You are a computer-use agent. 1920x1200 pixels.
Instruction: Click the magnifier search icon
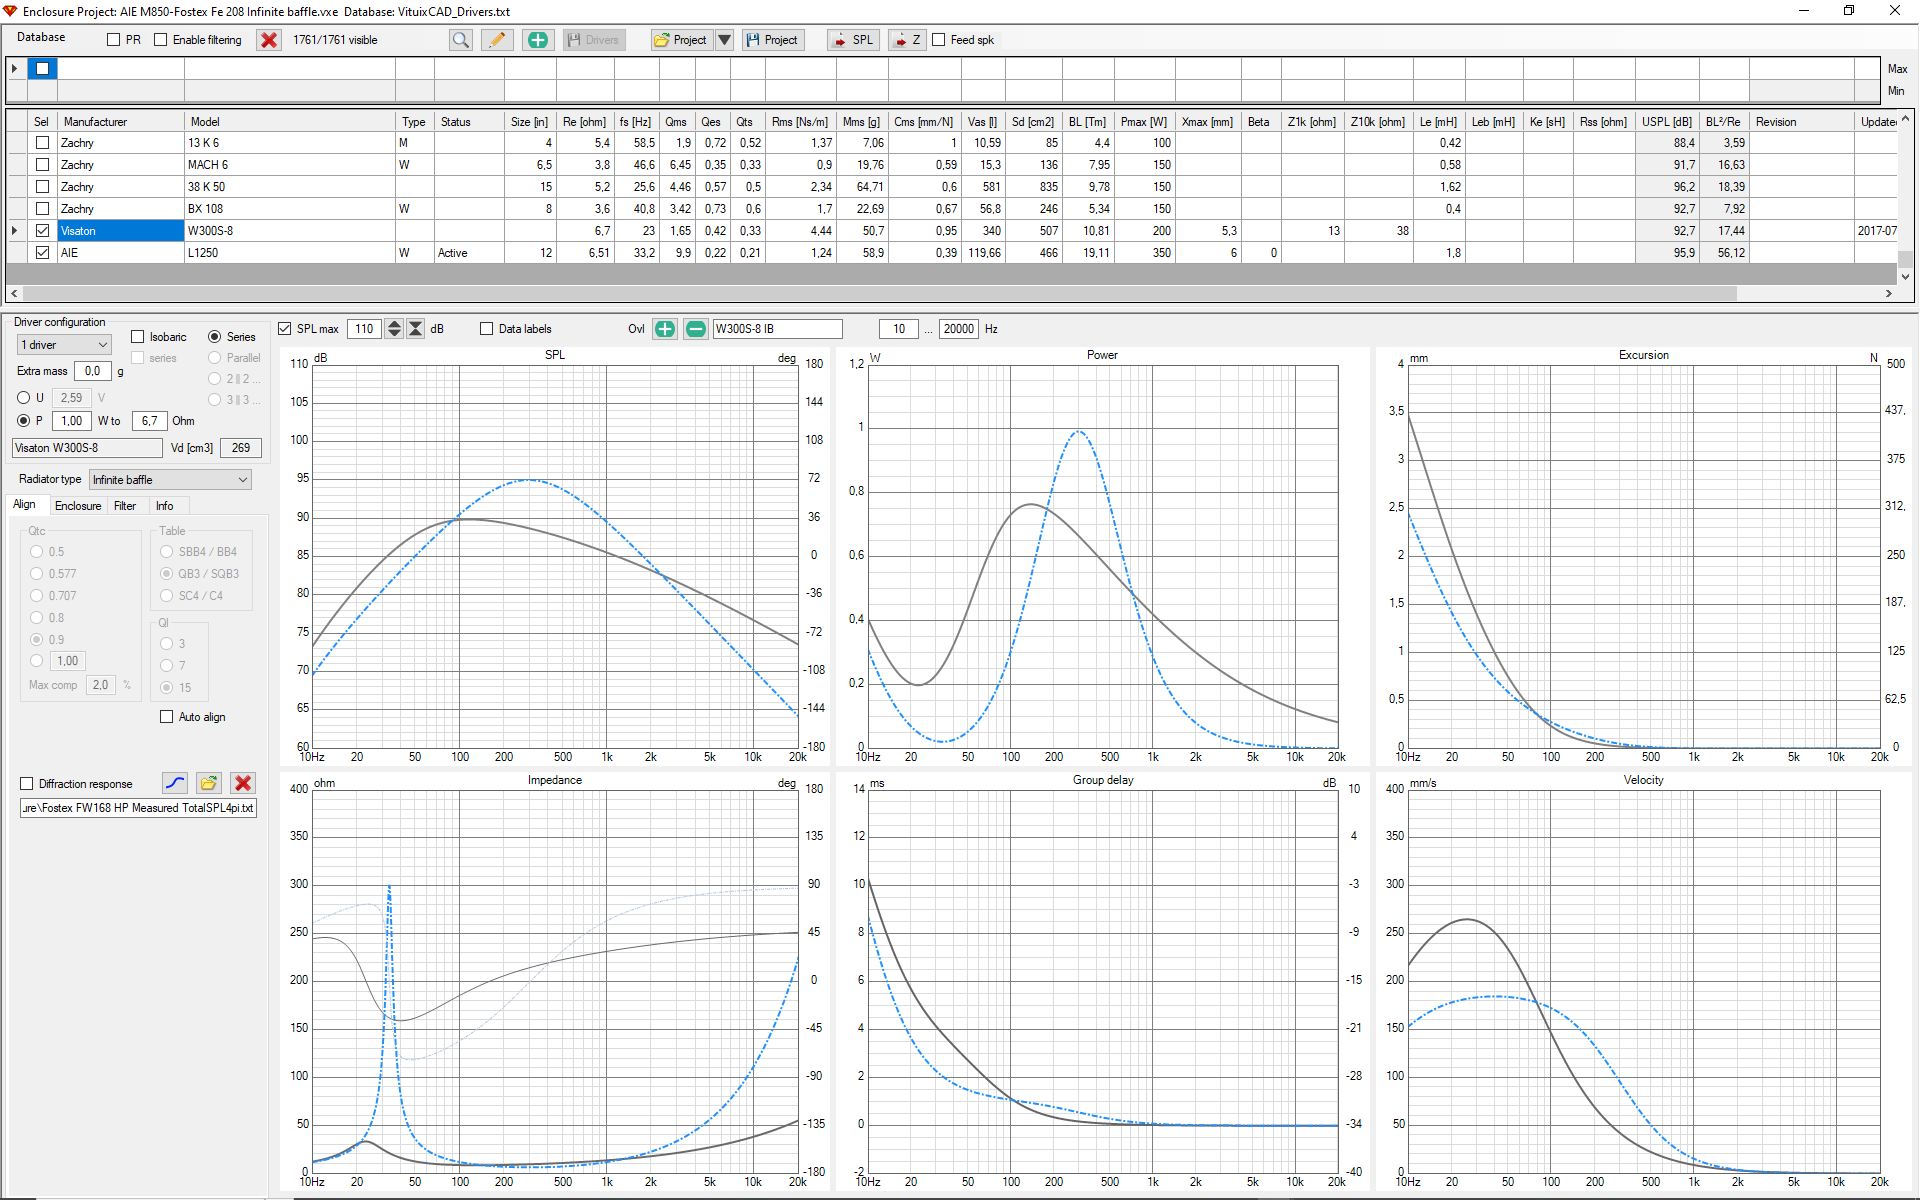(x=460, y=40)
